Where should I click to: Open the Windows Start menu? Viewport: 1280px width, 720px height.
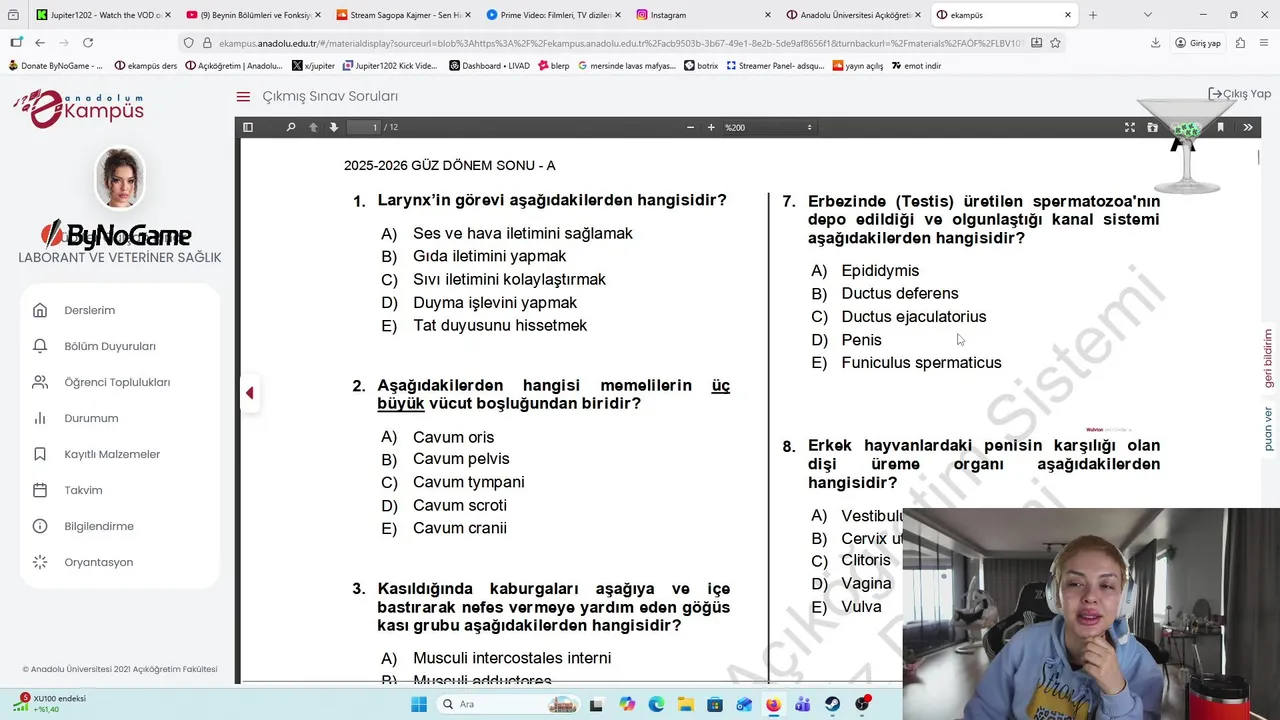click(418, 704)
